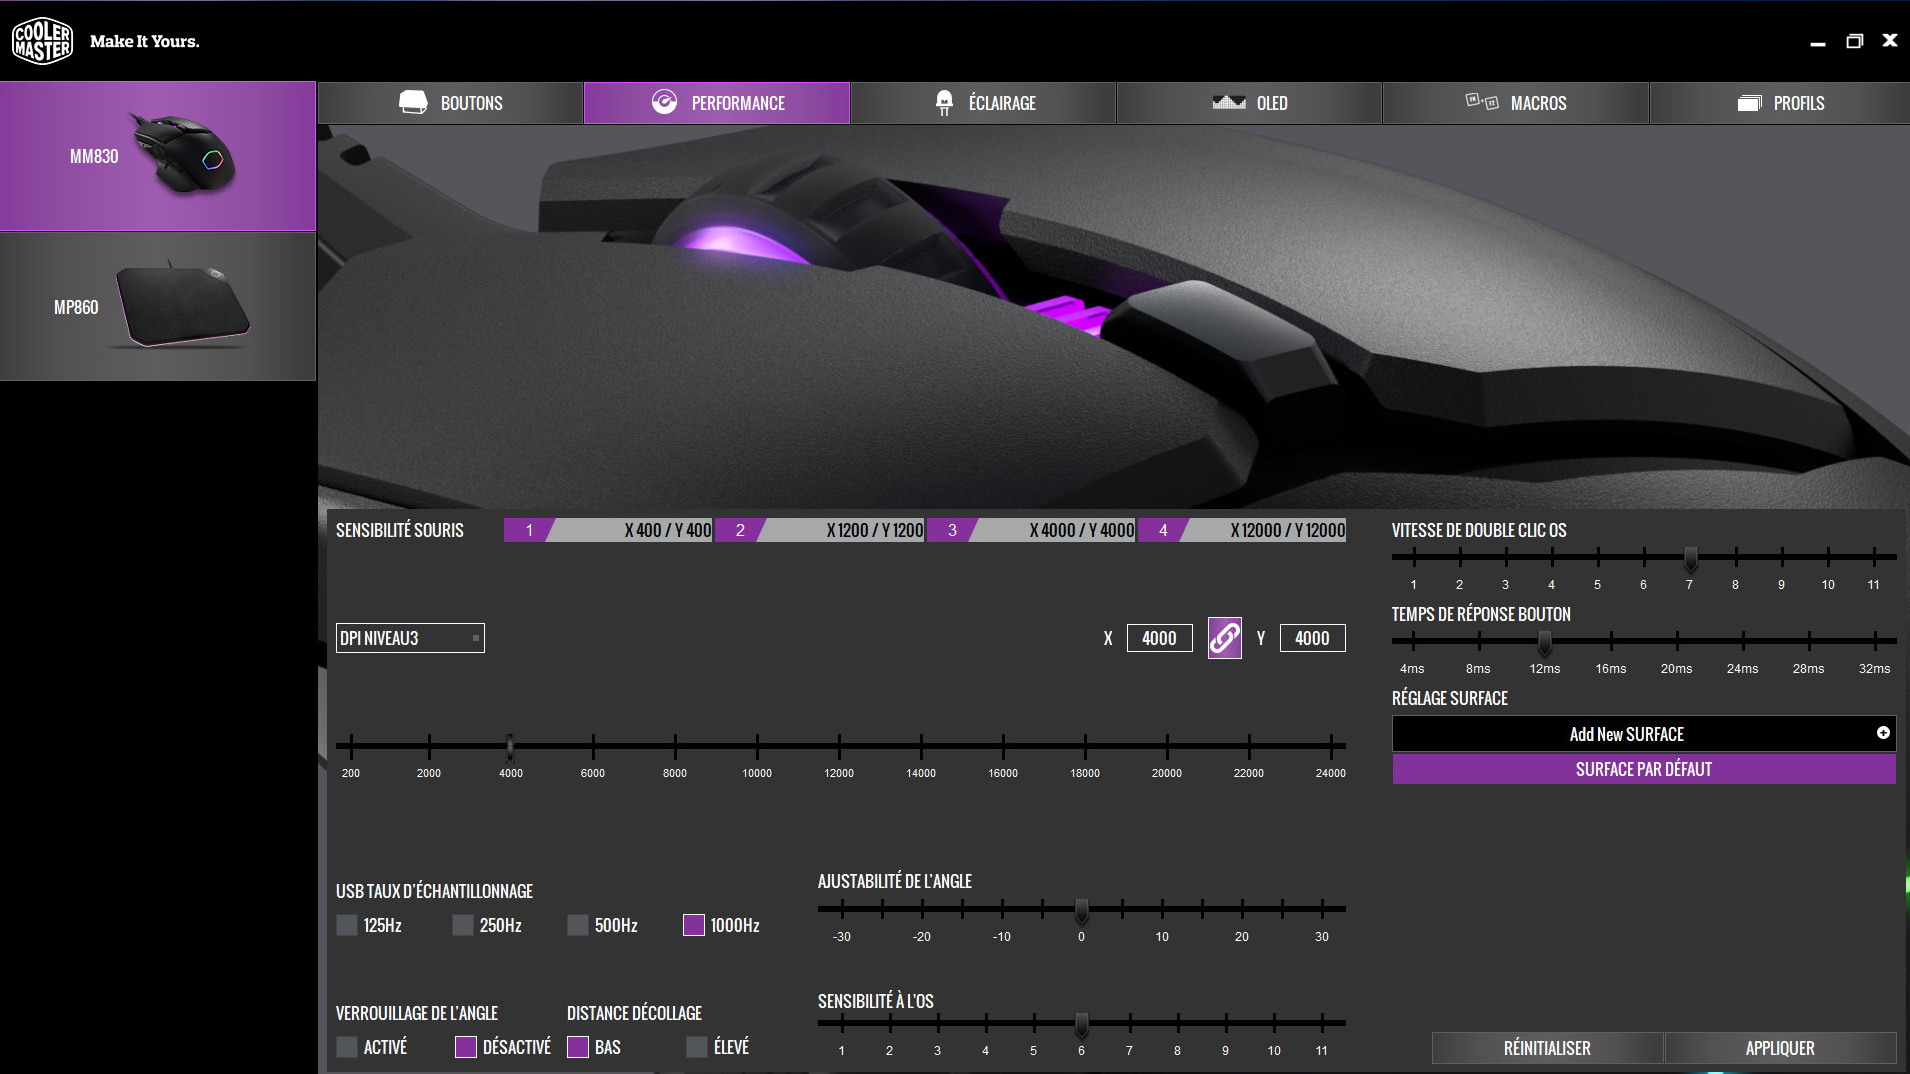1910x1074 pixels.
Task: Check the 125Hz sampling rate option
Action: [x=347, y=925]
